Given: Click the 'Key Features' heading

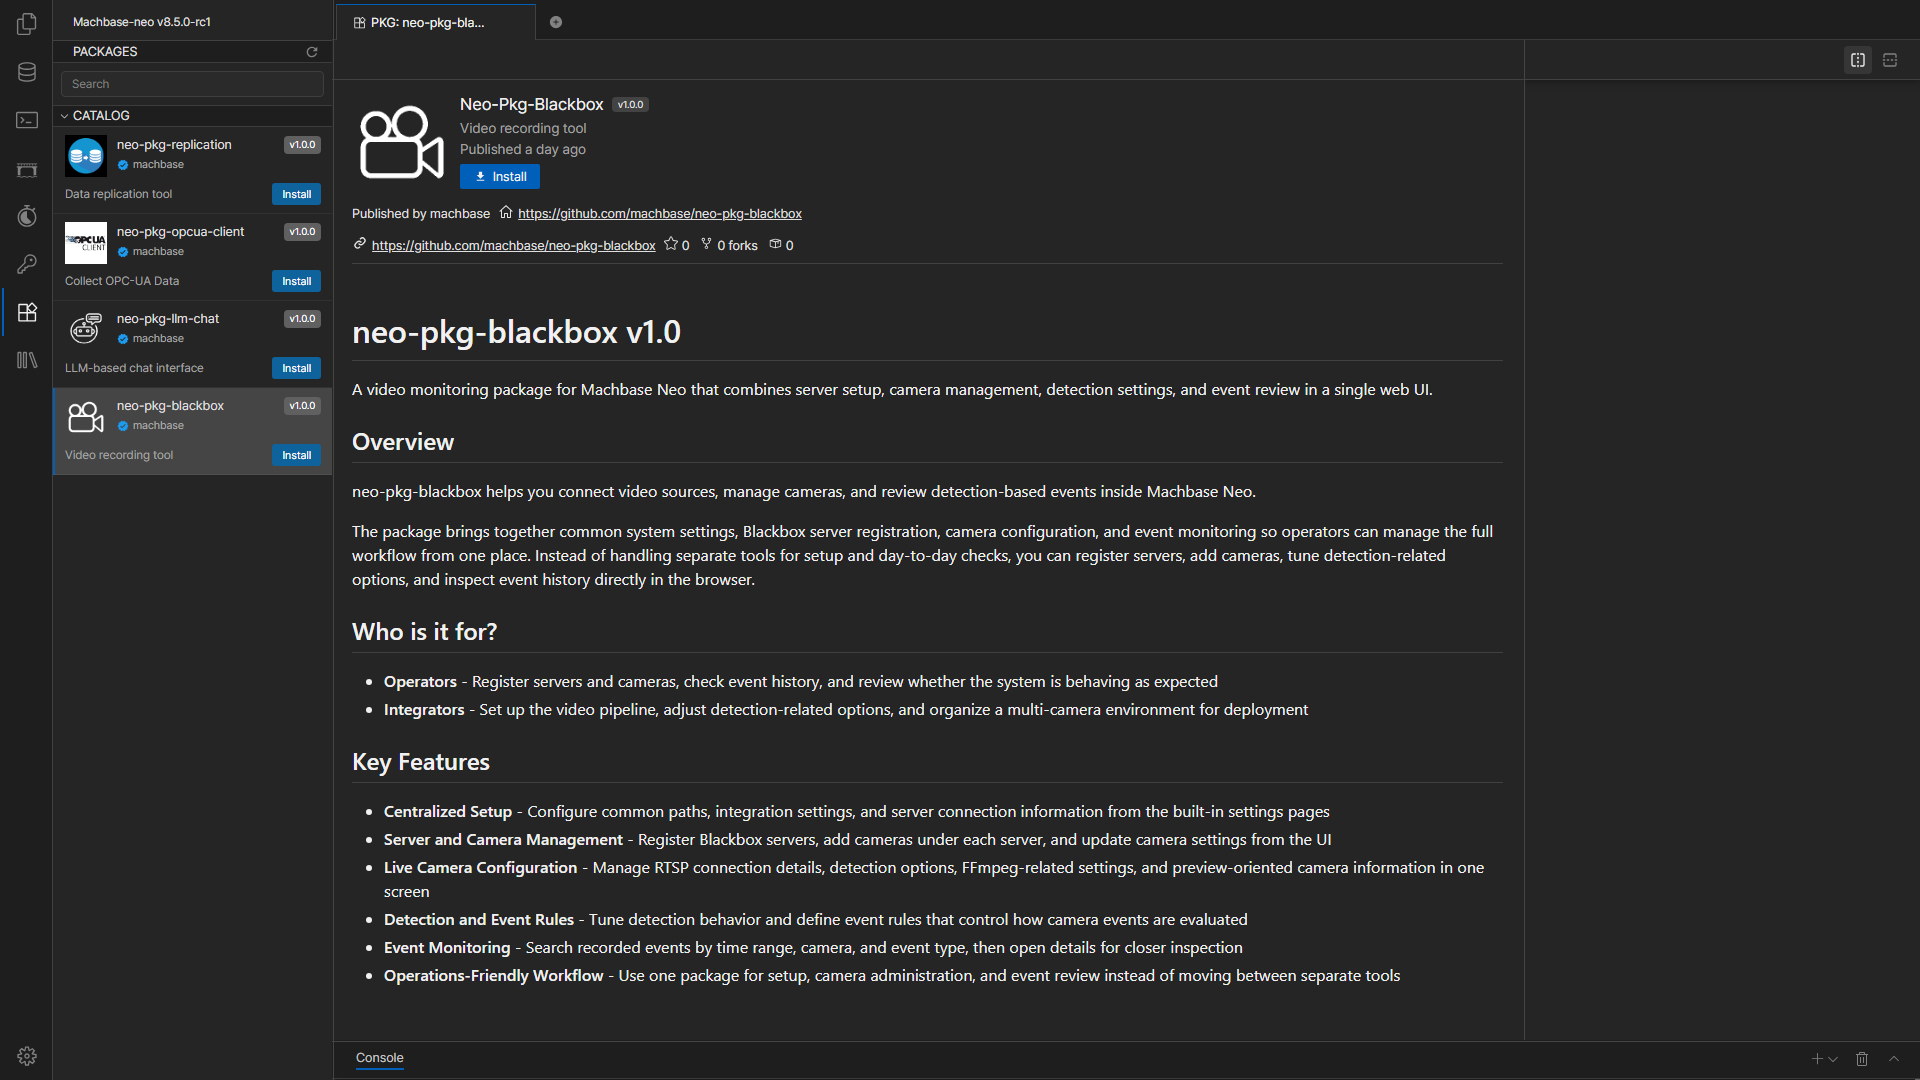Looking at the screenshot, I should 421,762.
